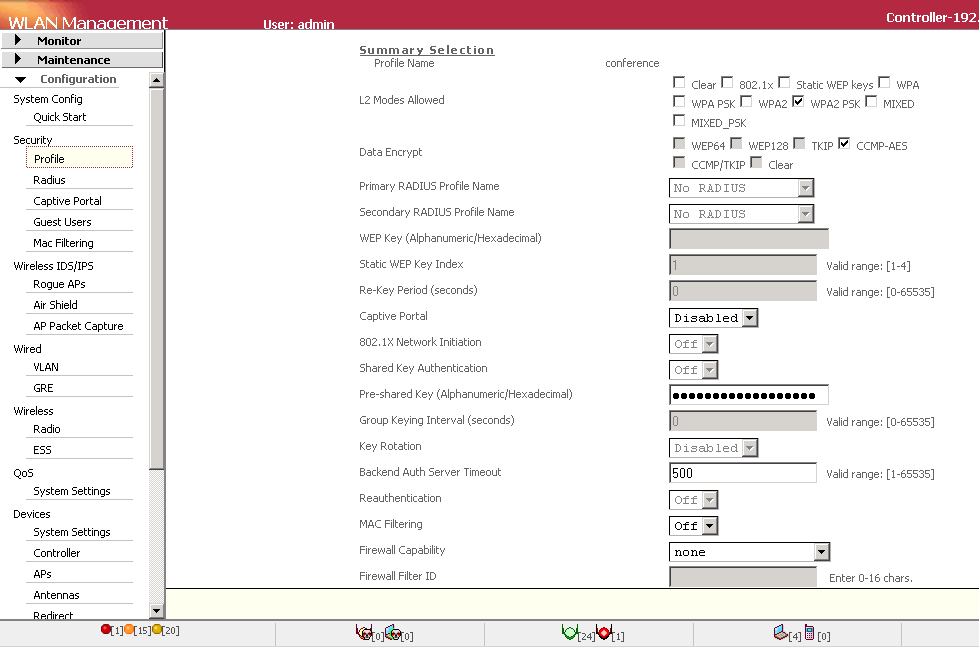This screenshot has height=648, width=979.
Task: Open the Firewall Capability dropdown
Action: (749, 552)
